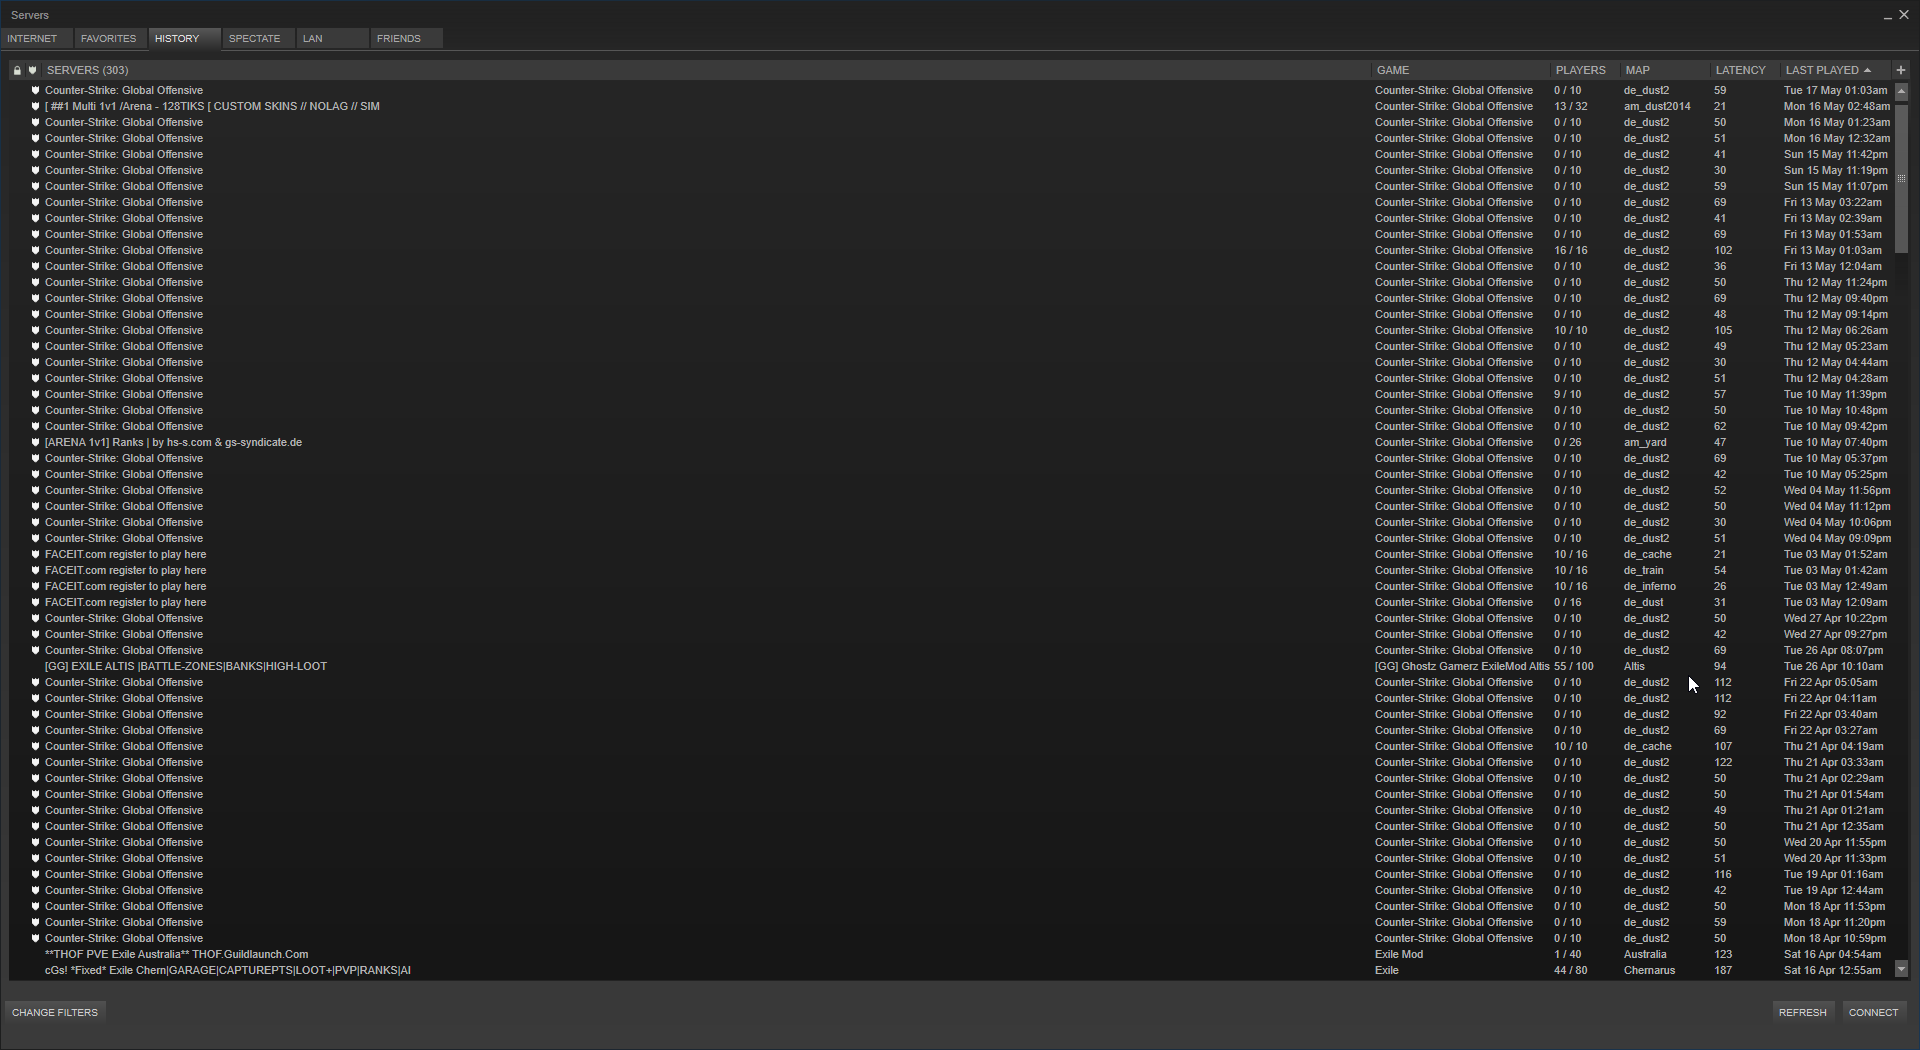Click VAC shield on server played Thu 21 Apr 04:19am

click(x=35, y=746)
